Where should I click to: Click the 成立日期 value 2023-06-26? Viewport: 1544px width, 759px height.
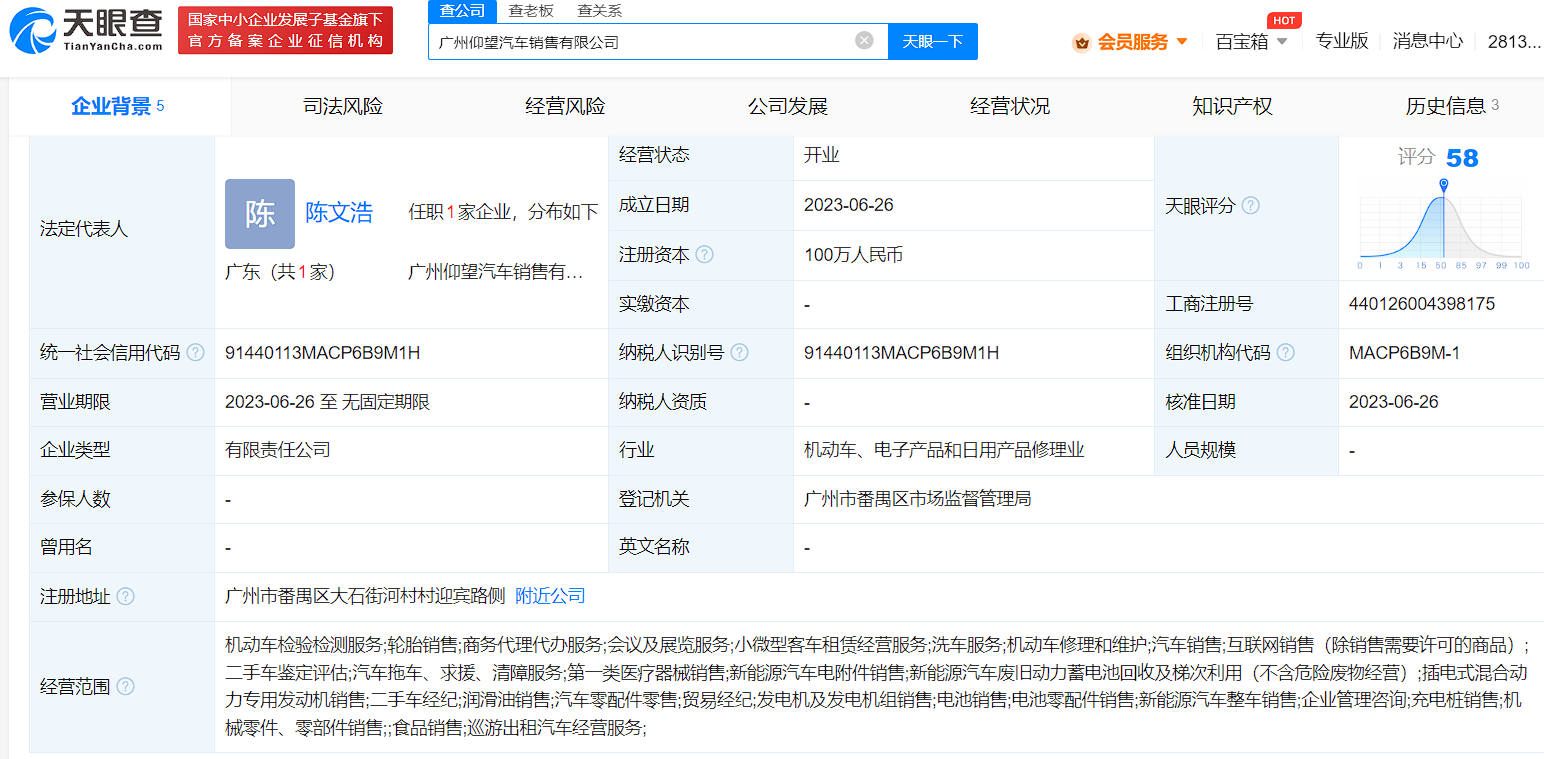tap(849, 205)
